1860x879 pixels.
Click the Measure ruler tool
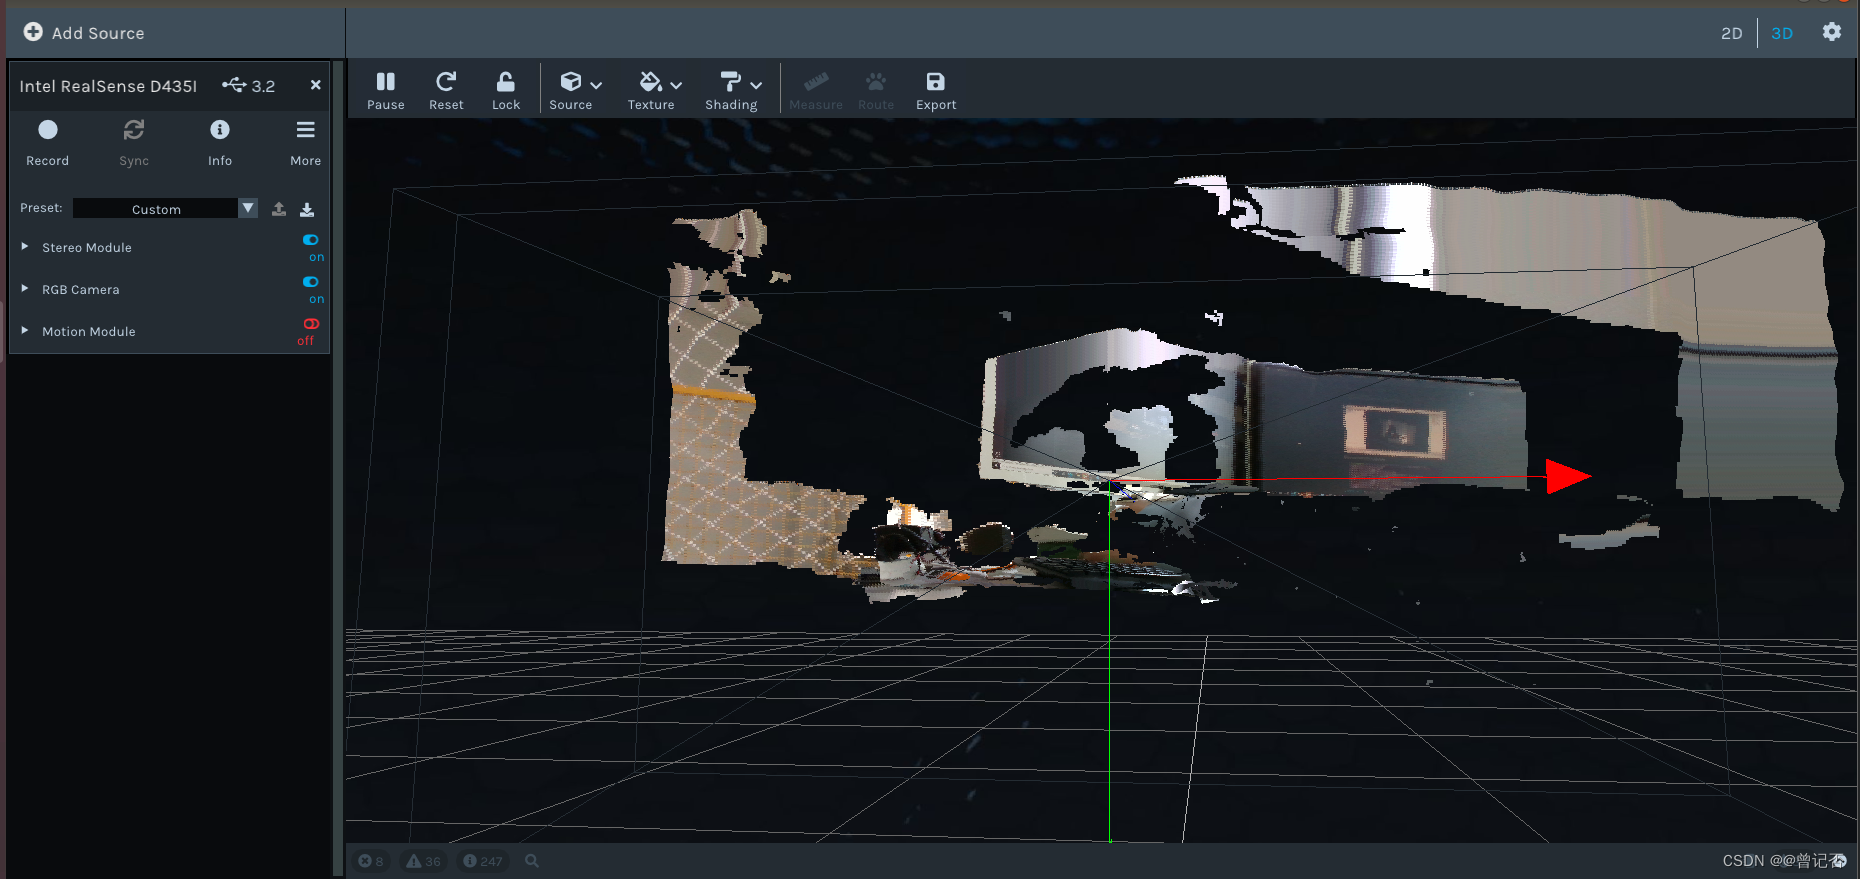(x=816, y=82)
